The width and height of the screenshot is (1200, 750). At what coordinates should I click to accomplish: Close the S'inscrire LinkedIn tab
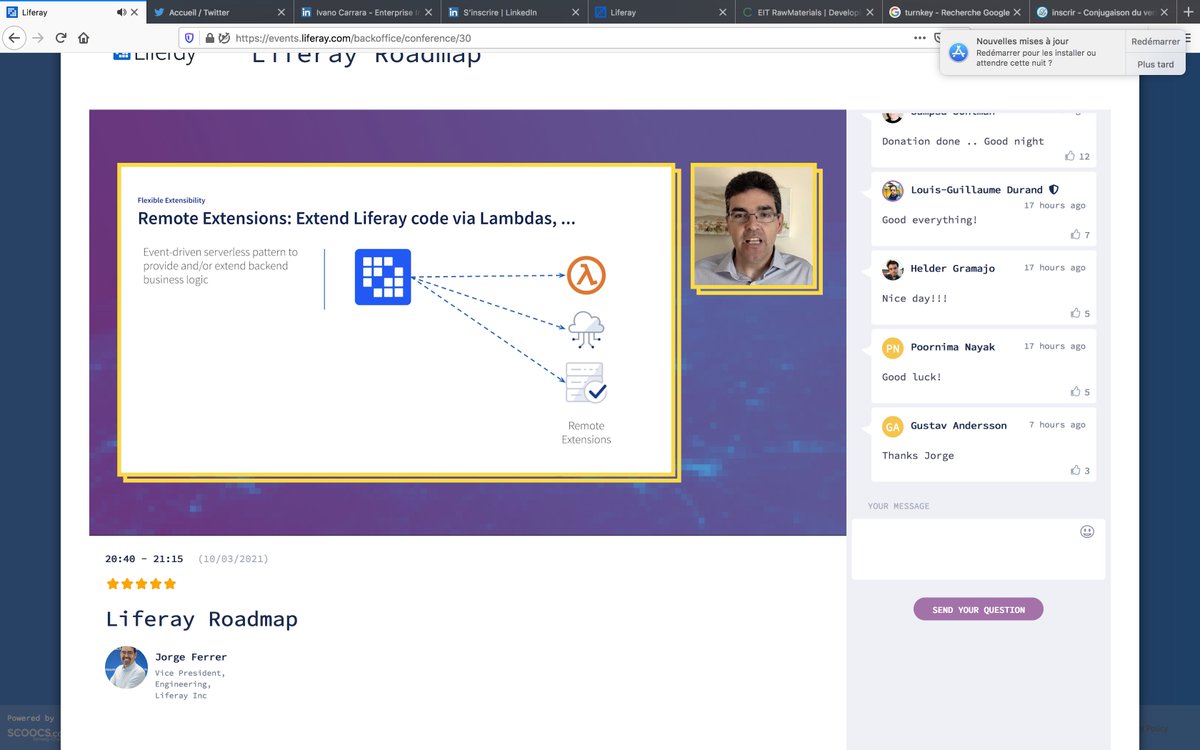[x=574, y=12]
